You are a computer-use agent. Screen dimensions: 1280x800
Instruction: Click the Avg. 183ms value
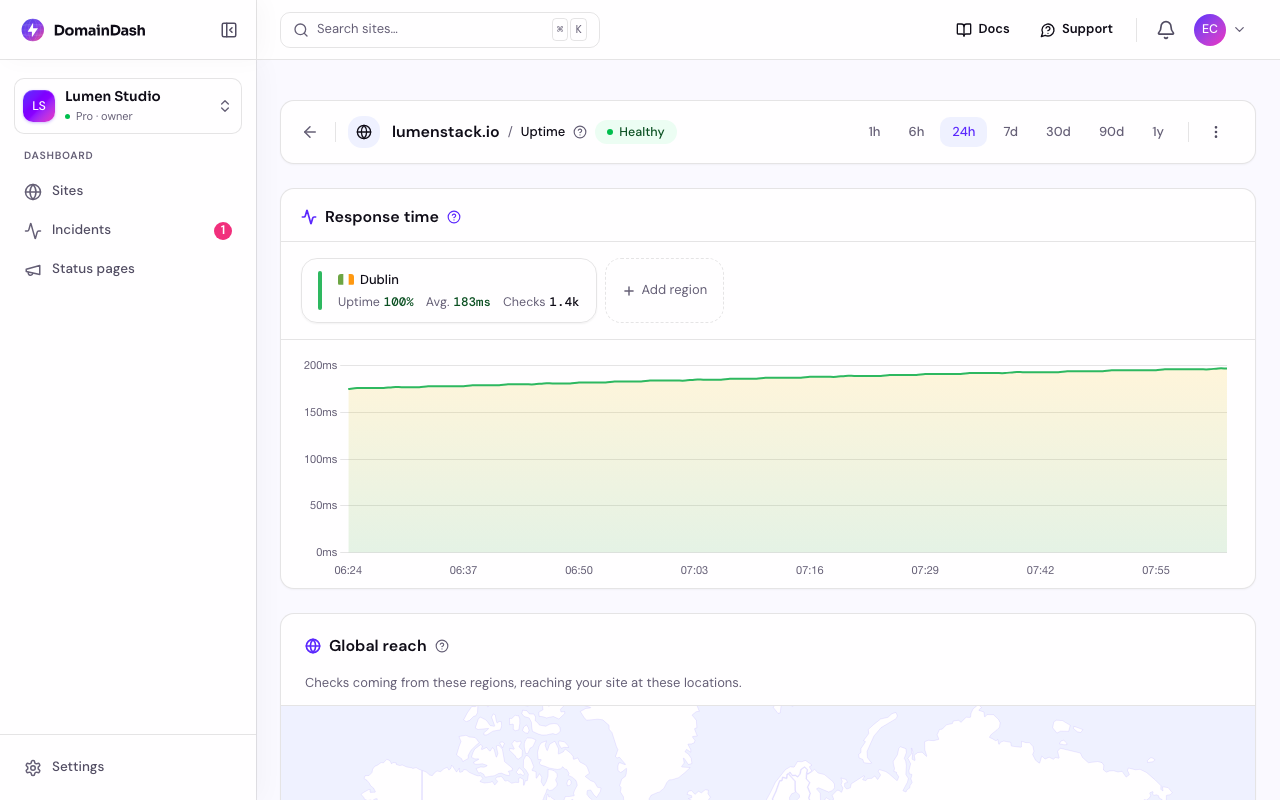tap(472, 302)
